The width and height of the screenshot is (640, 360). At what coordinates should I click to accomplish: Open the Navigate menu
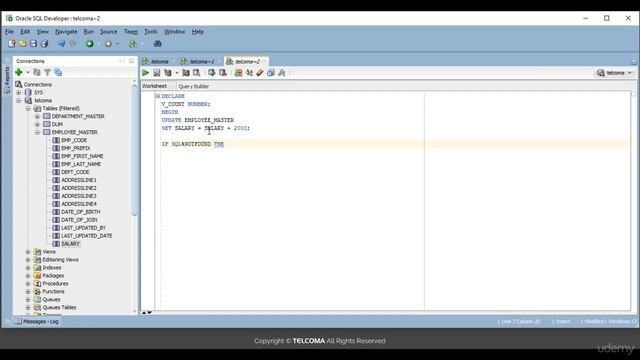click(x=66, y=31)
